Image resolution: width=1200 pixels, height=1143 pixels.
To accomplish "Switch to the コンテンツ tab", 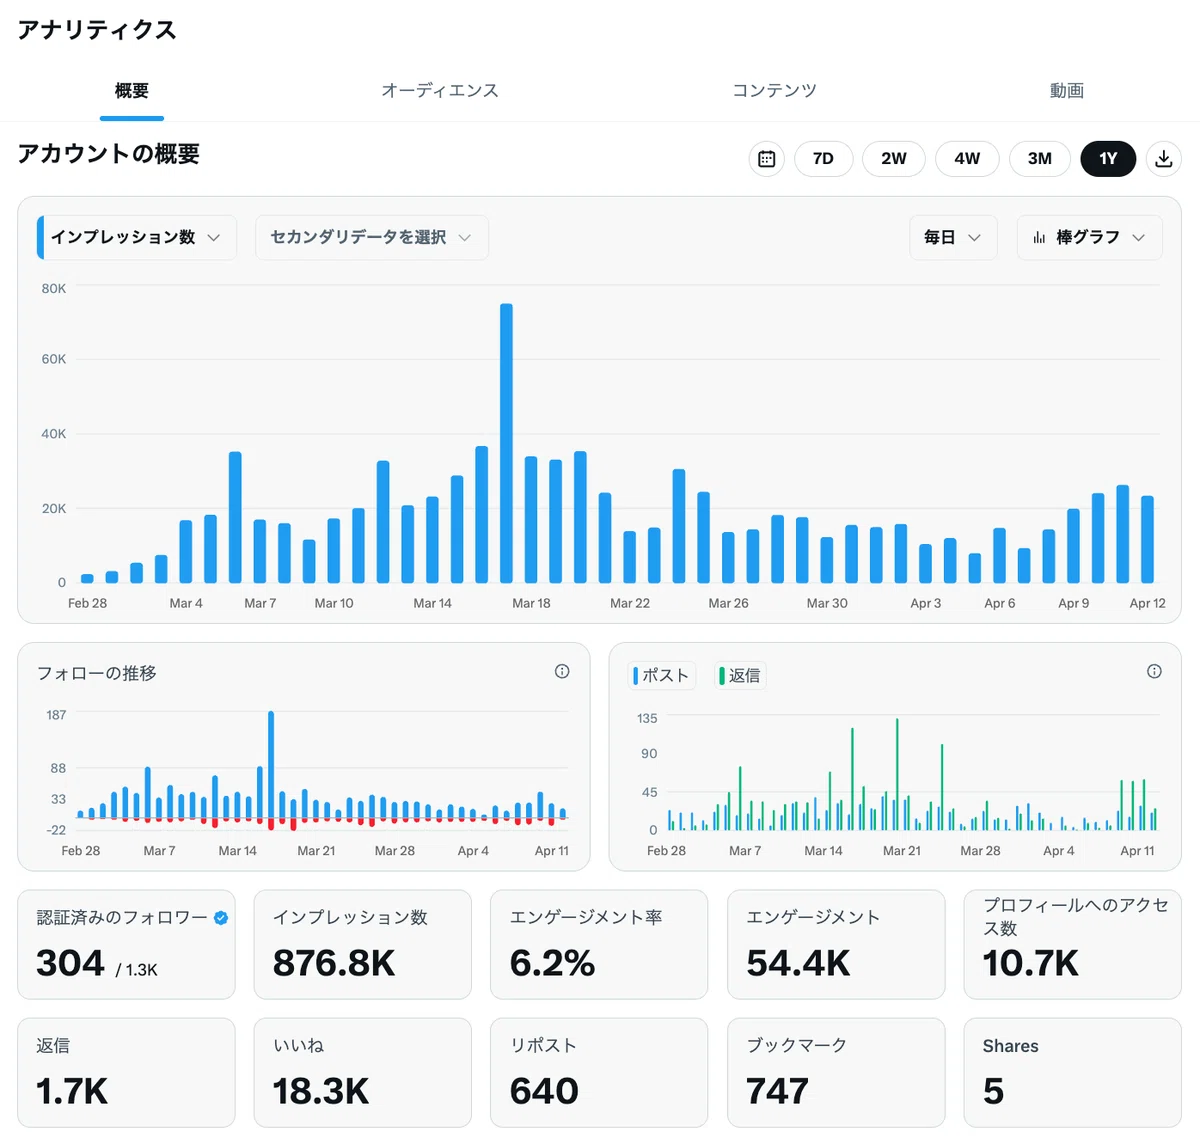I will [x=775, y=91].
